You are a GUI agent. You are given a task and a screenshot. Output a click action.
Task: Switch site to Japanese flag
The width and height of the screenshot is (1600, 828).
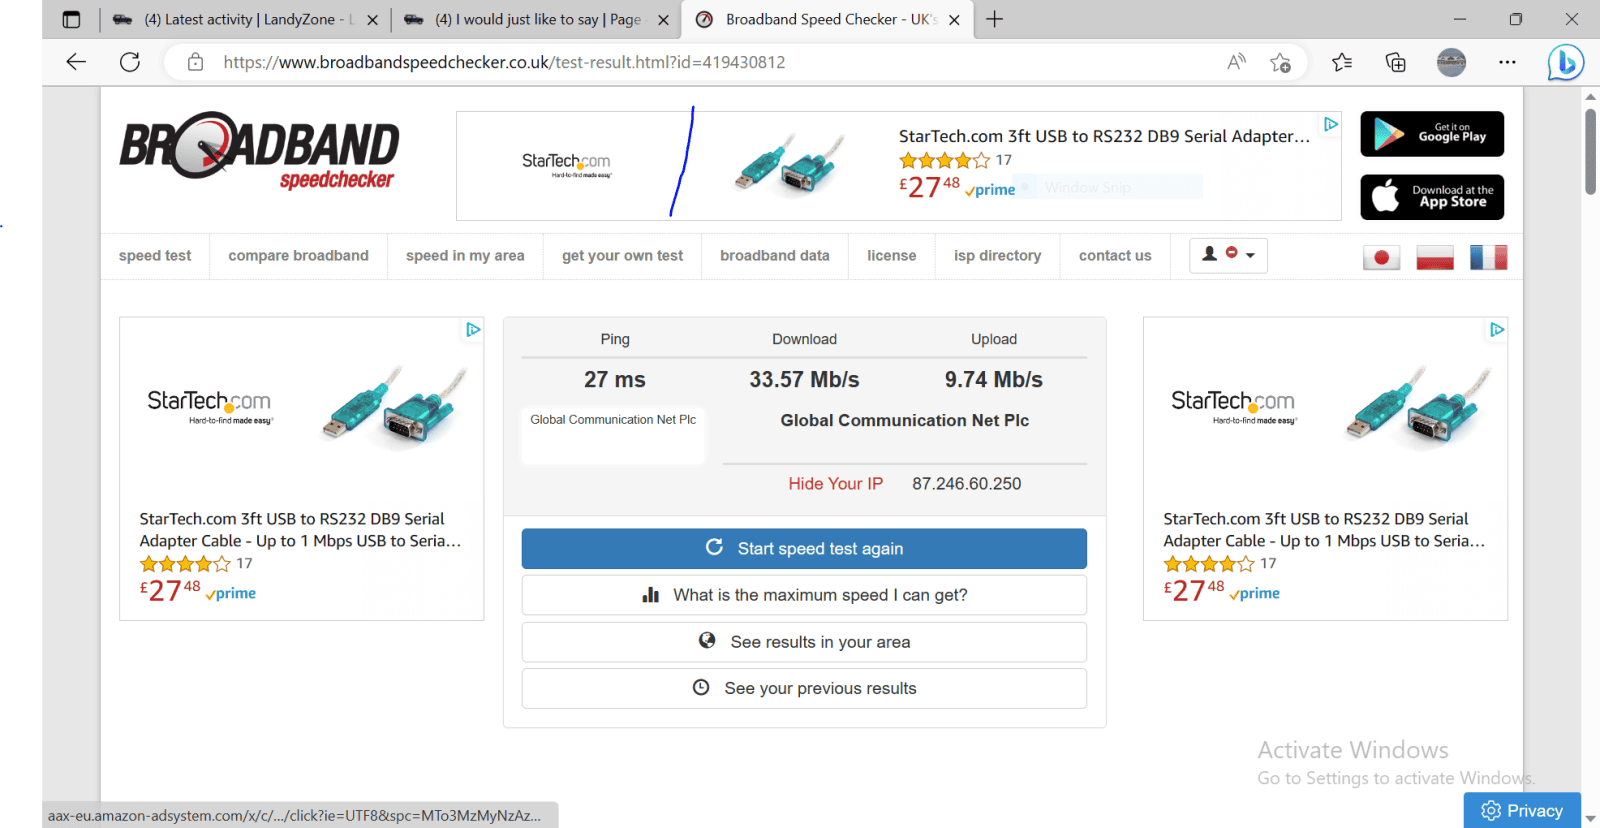click(1381, 257)
